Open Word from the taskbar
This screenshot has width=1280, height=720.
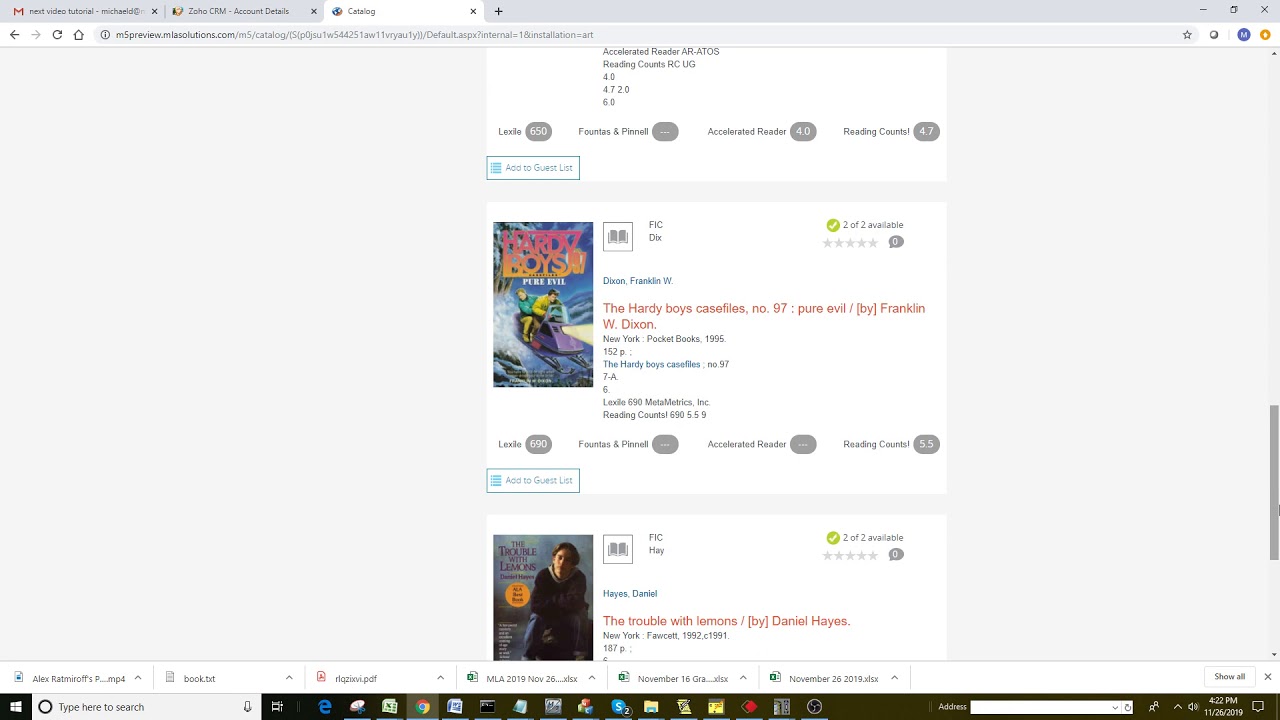pos(455,707)
